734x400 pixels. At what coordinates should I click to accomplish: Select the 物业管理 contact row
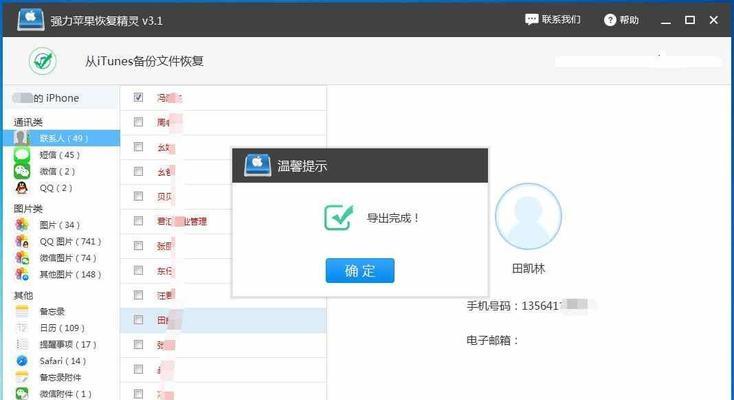pyautogui.click(x=176, y=221)
